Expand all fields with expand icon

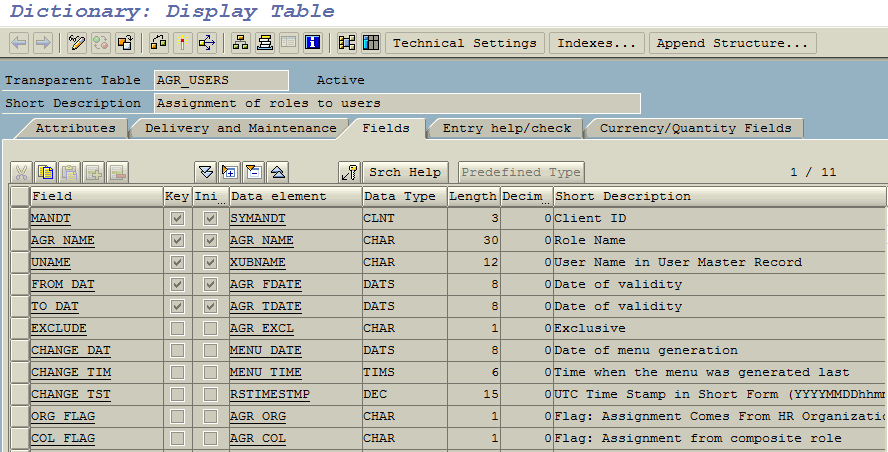pos(230,172)
